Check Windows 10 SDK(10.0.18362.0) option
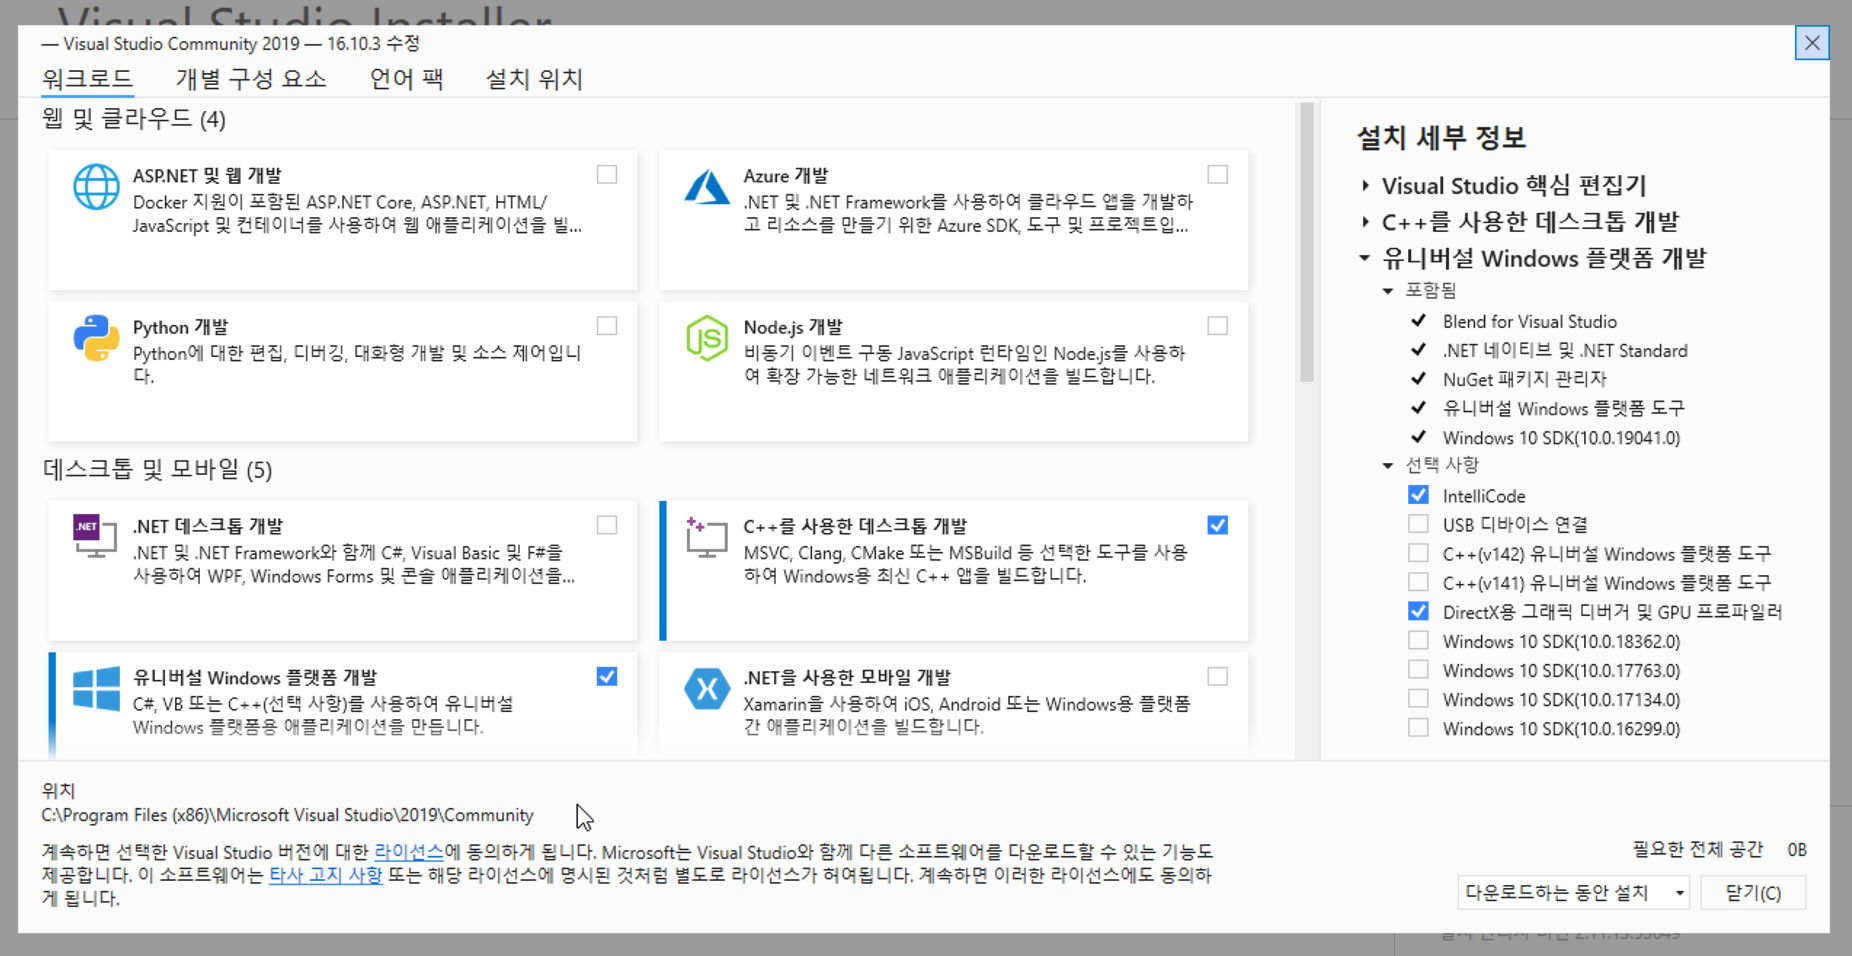The height and width of the screenshot is (956, 1852). click(1418, 640)
